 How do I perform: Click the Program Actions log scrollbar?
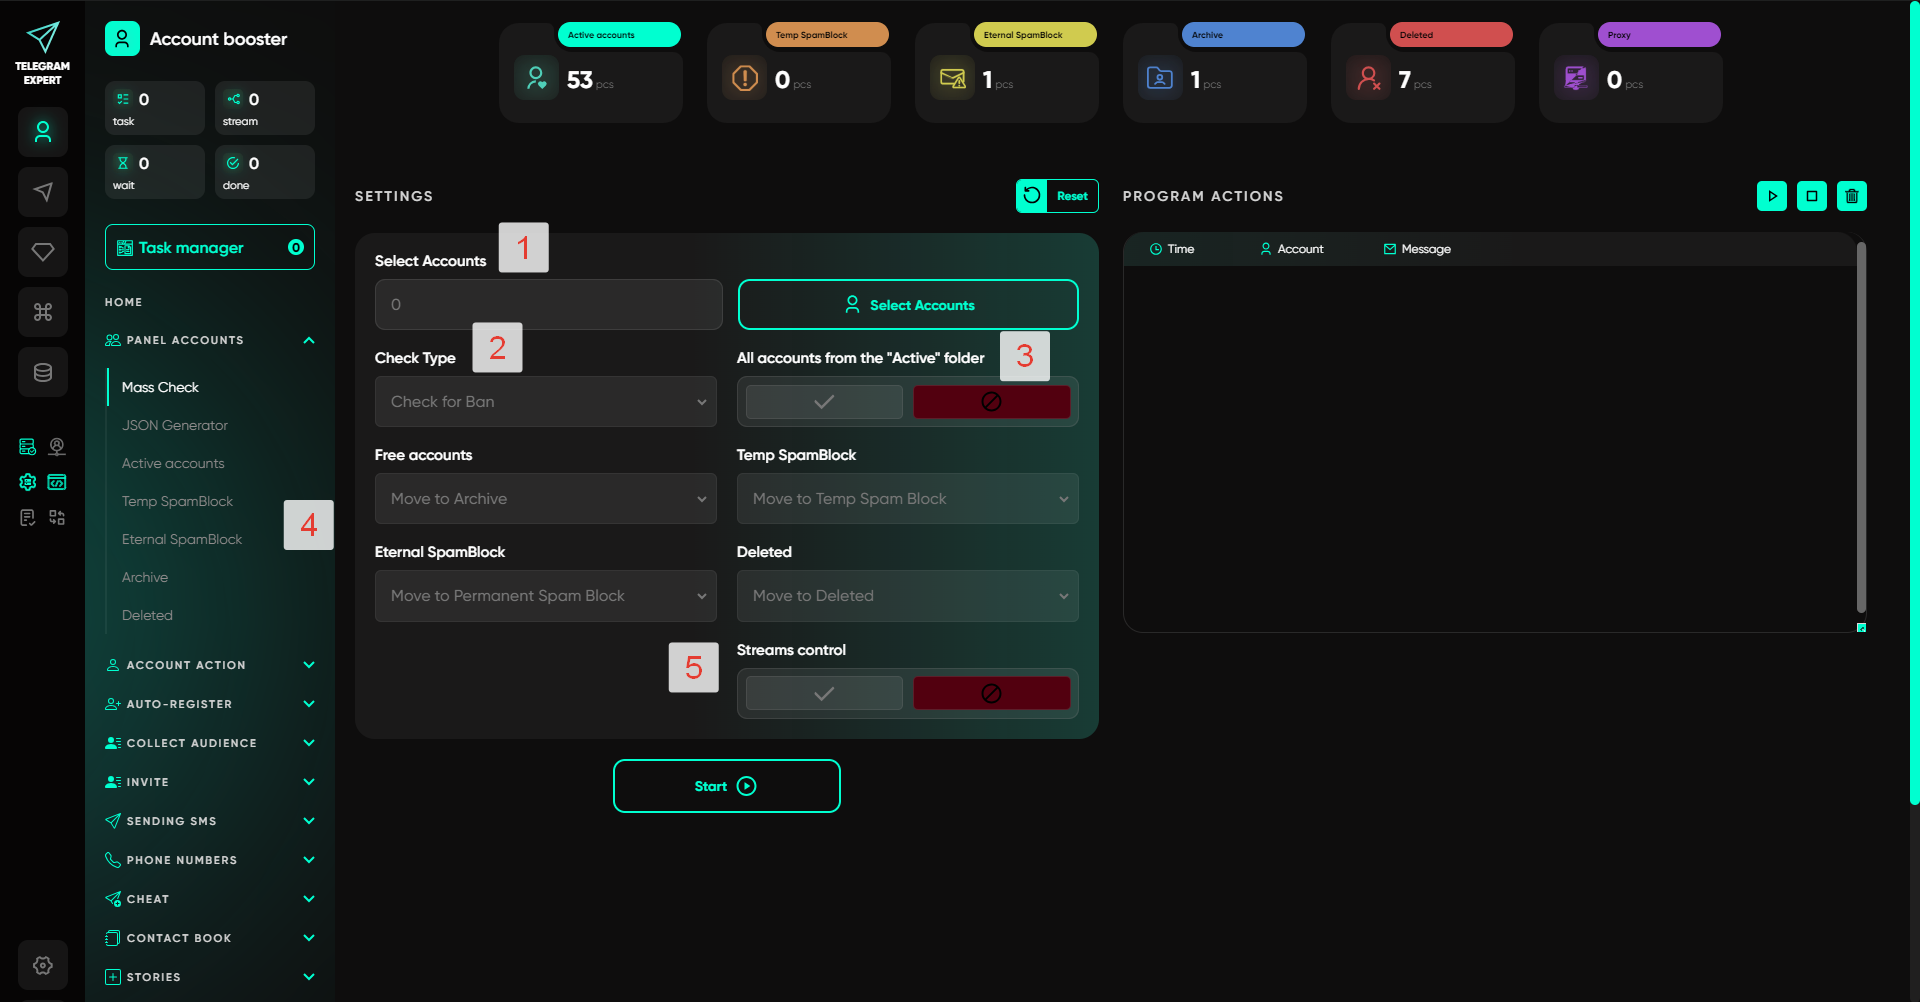pos(1861,430)
